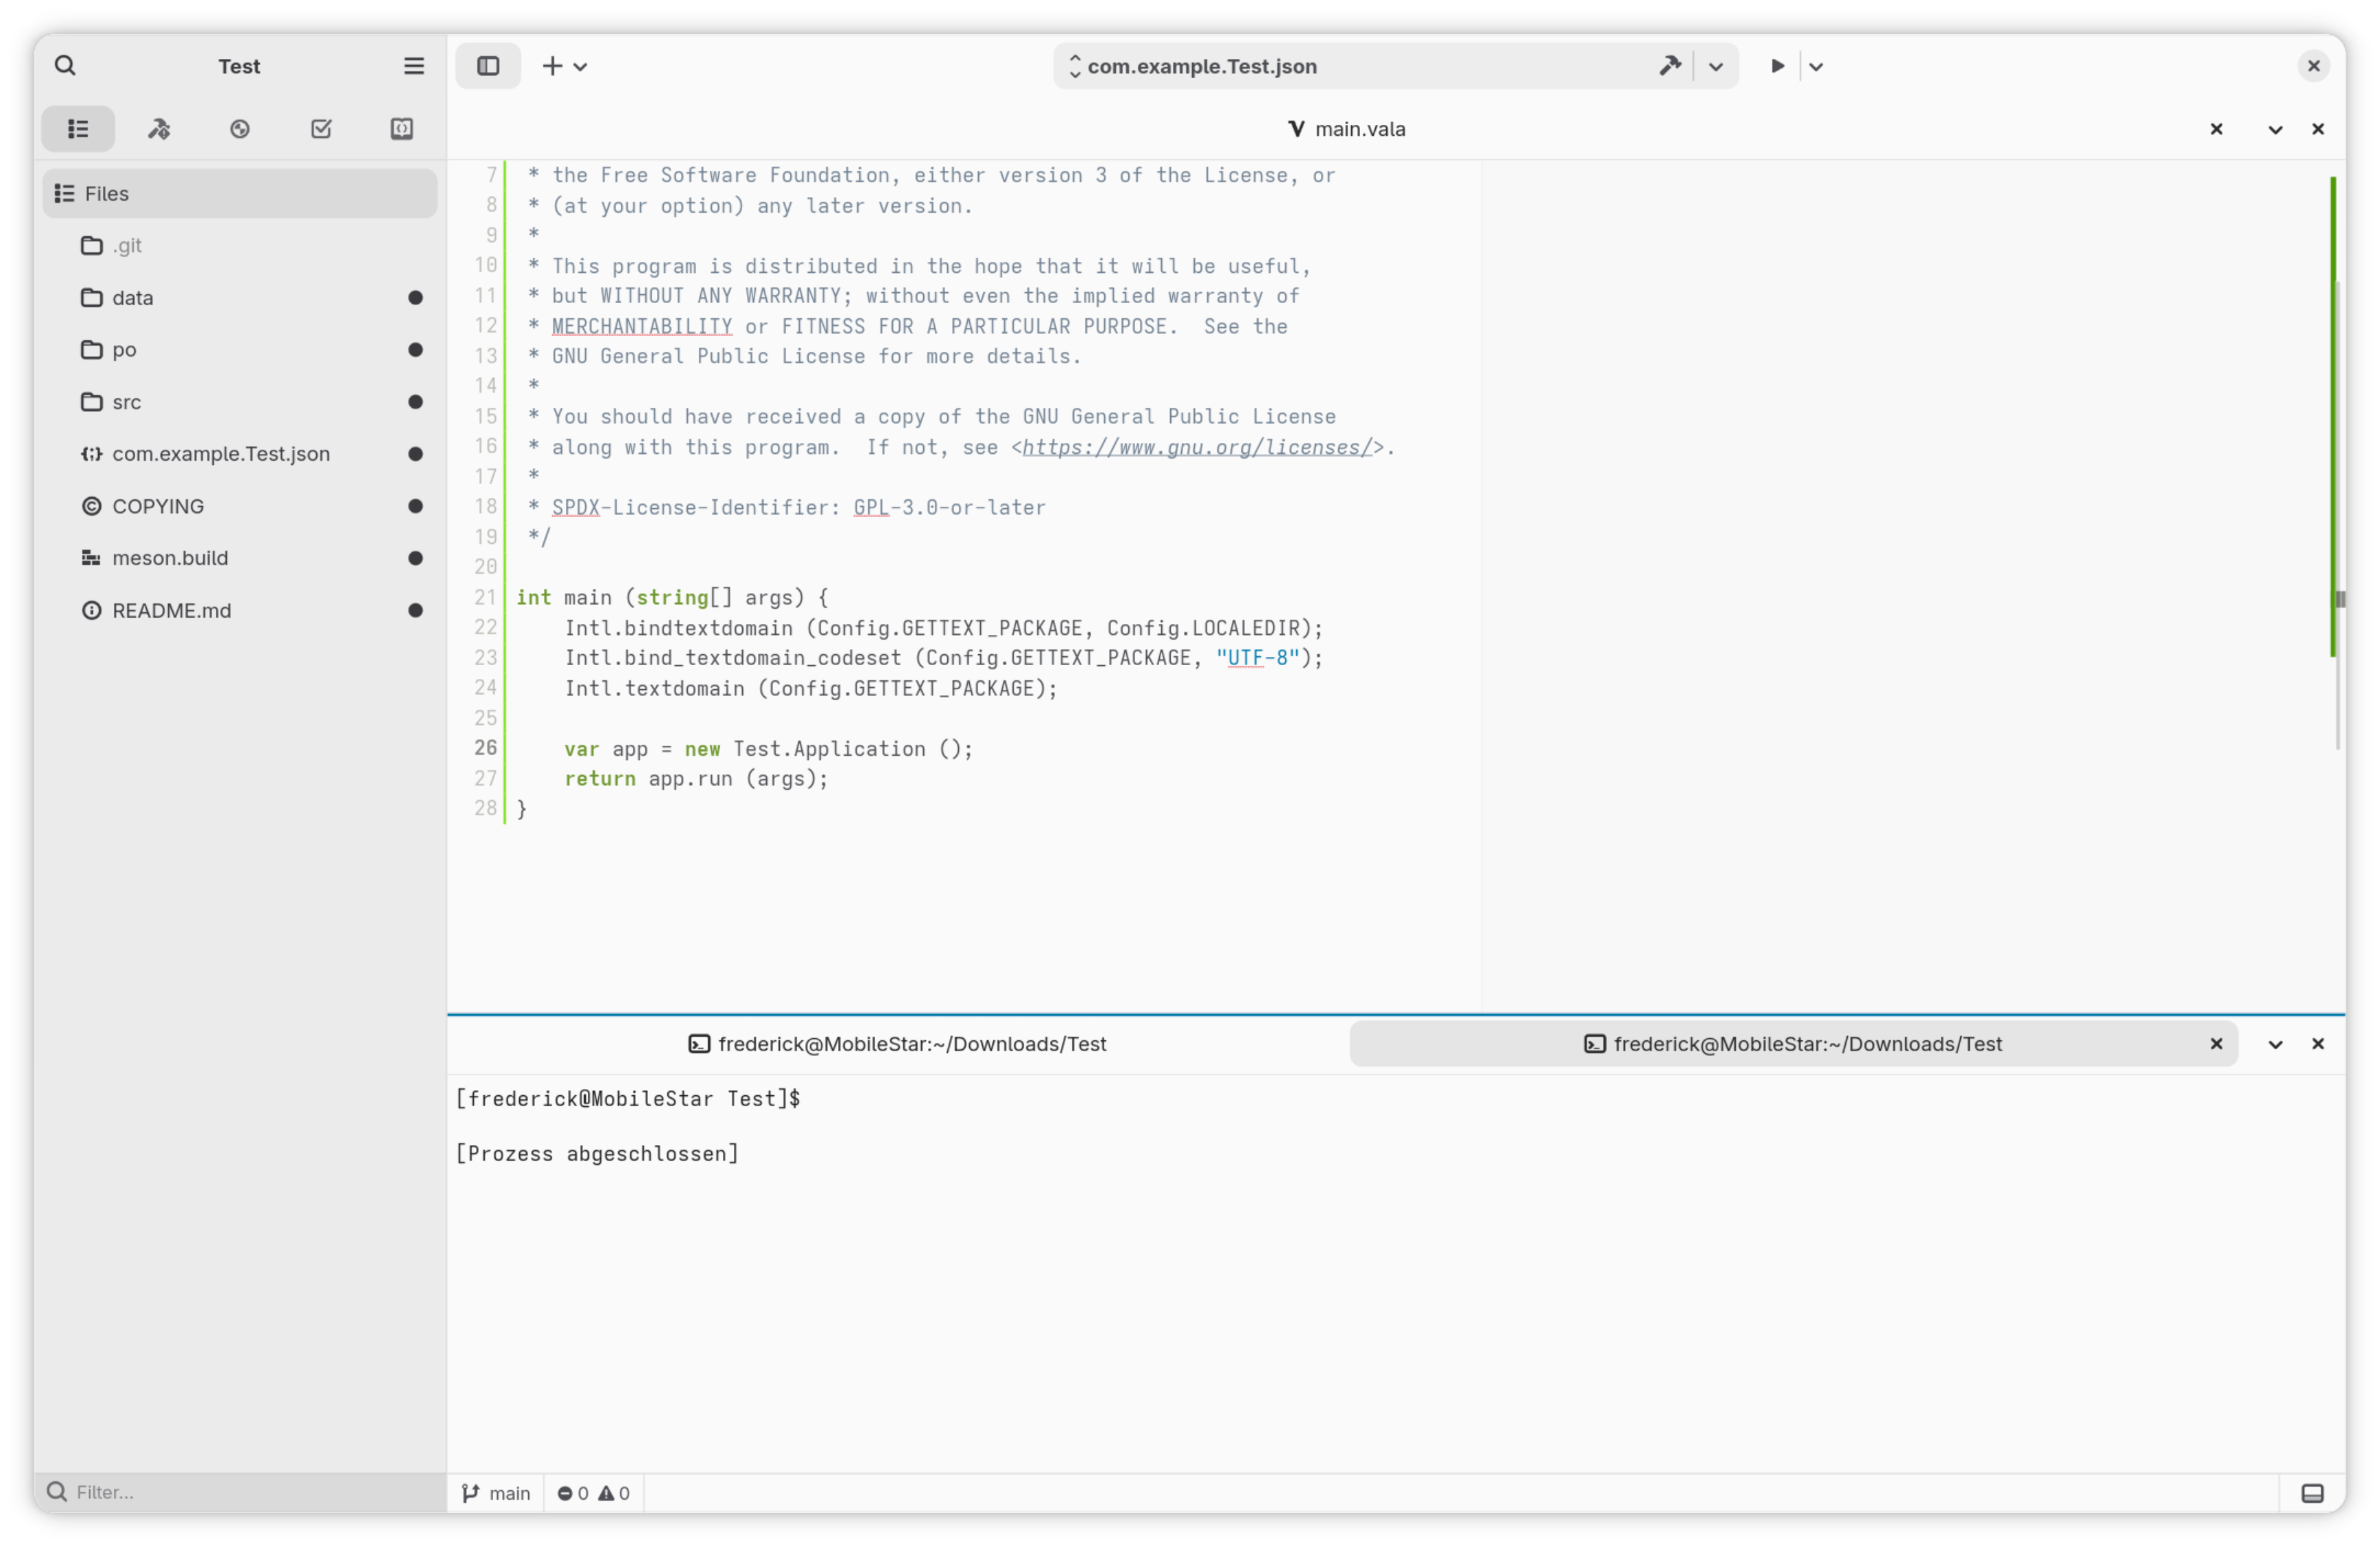
Task: Open the hamburger main menu
Action: [413, 66]
